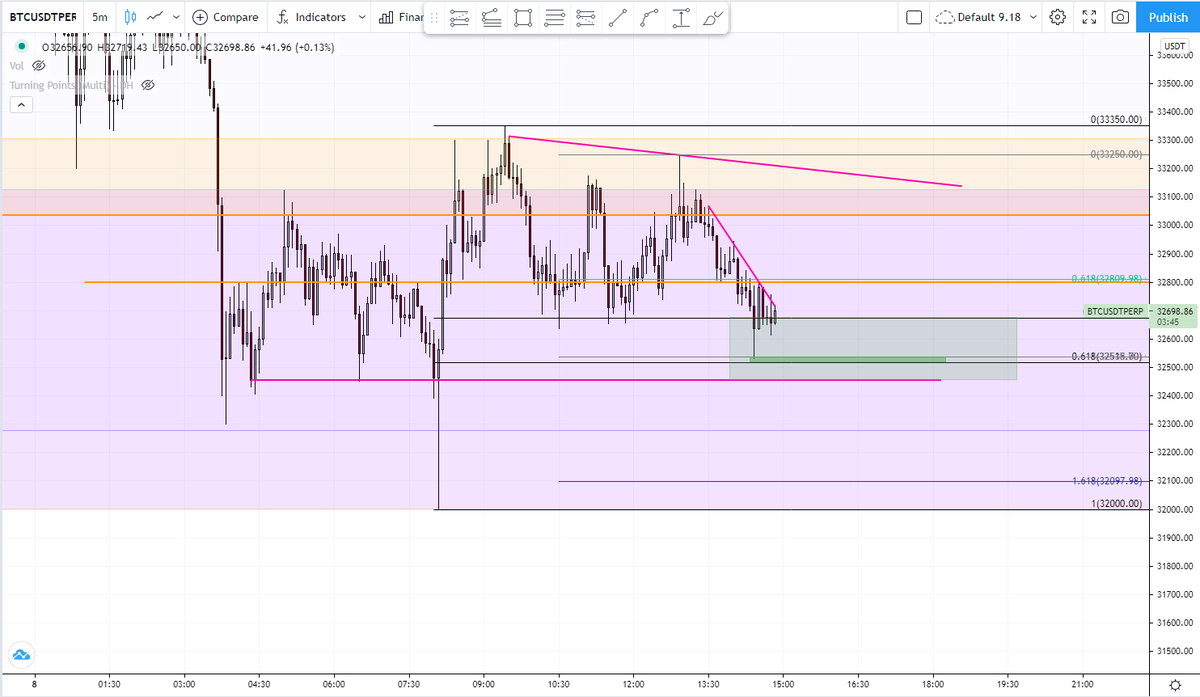Open the 5m timeframe selector

(x=100, y=17)
